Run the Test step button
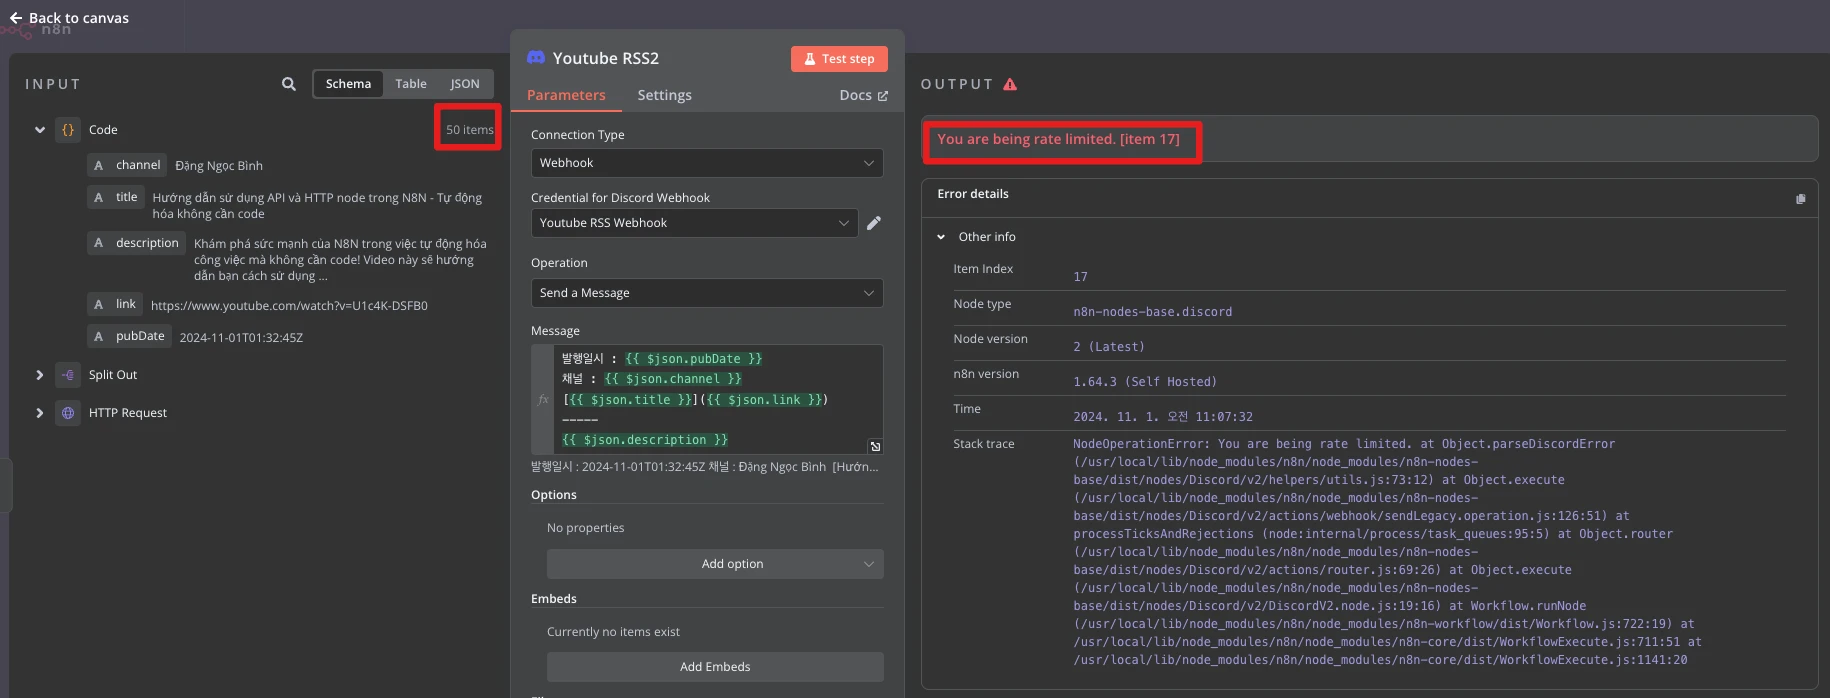The image size is (1830, 698). pos(839,59)
